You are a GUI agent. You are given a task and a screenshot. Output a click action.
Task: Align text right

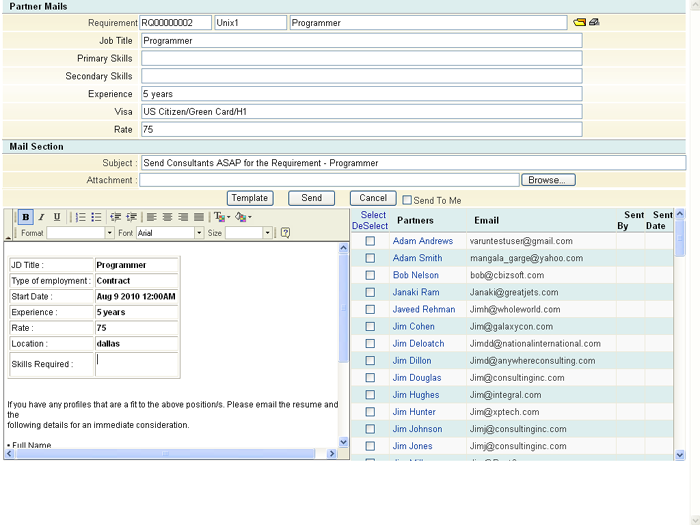(x=183, y=217)
